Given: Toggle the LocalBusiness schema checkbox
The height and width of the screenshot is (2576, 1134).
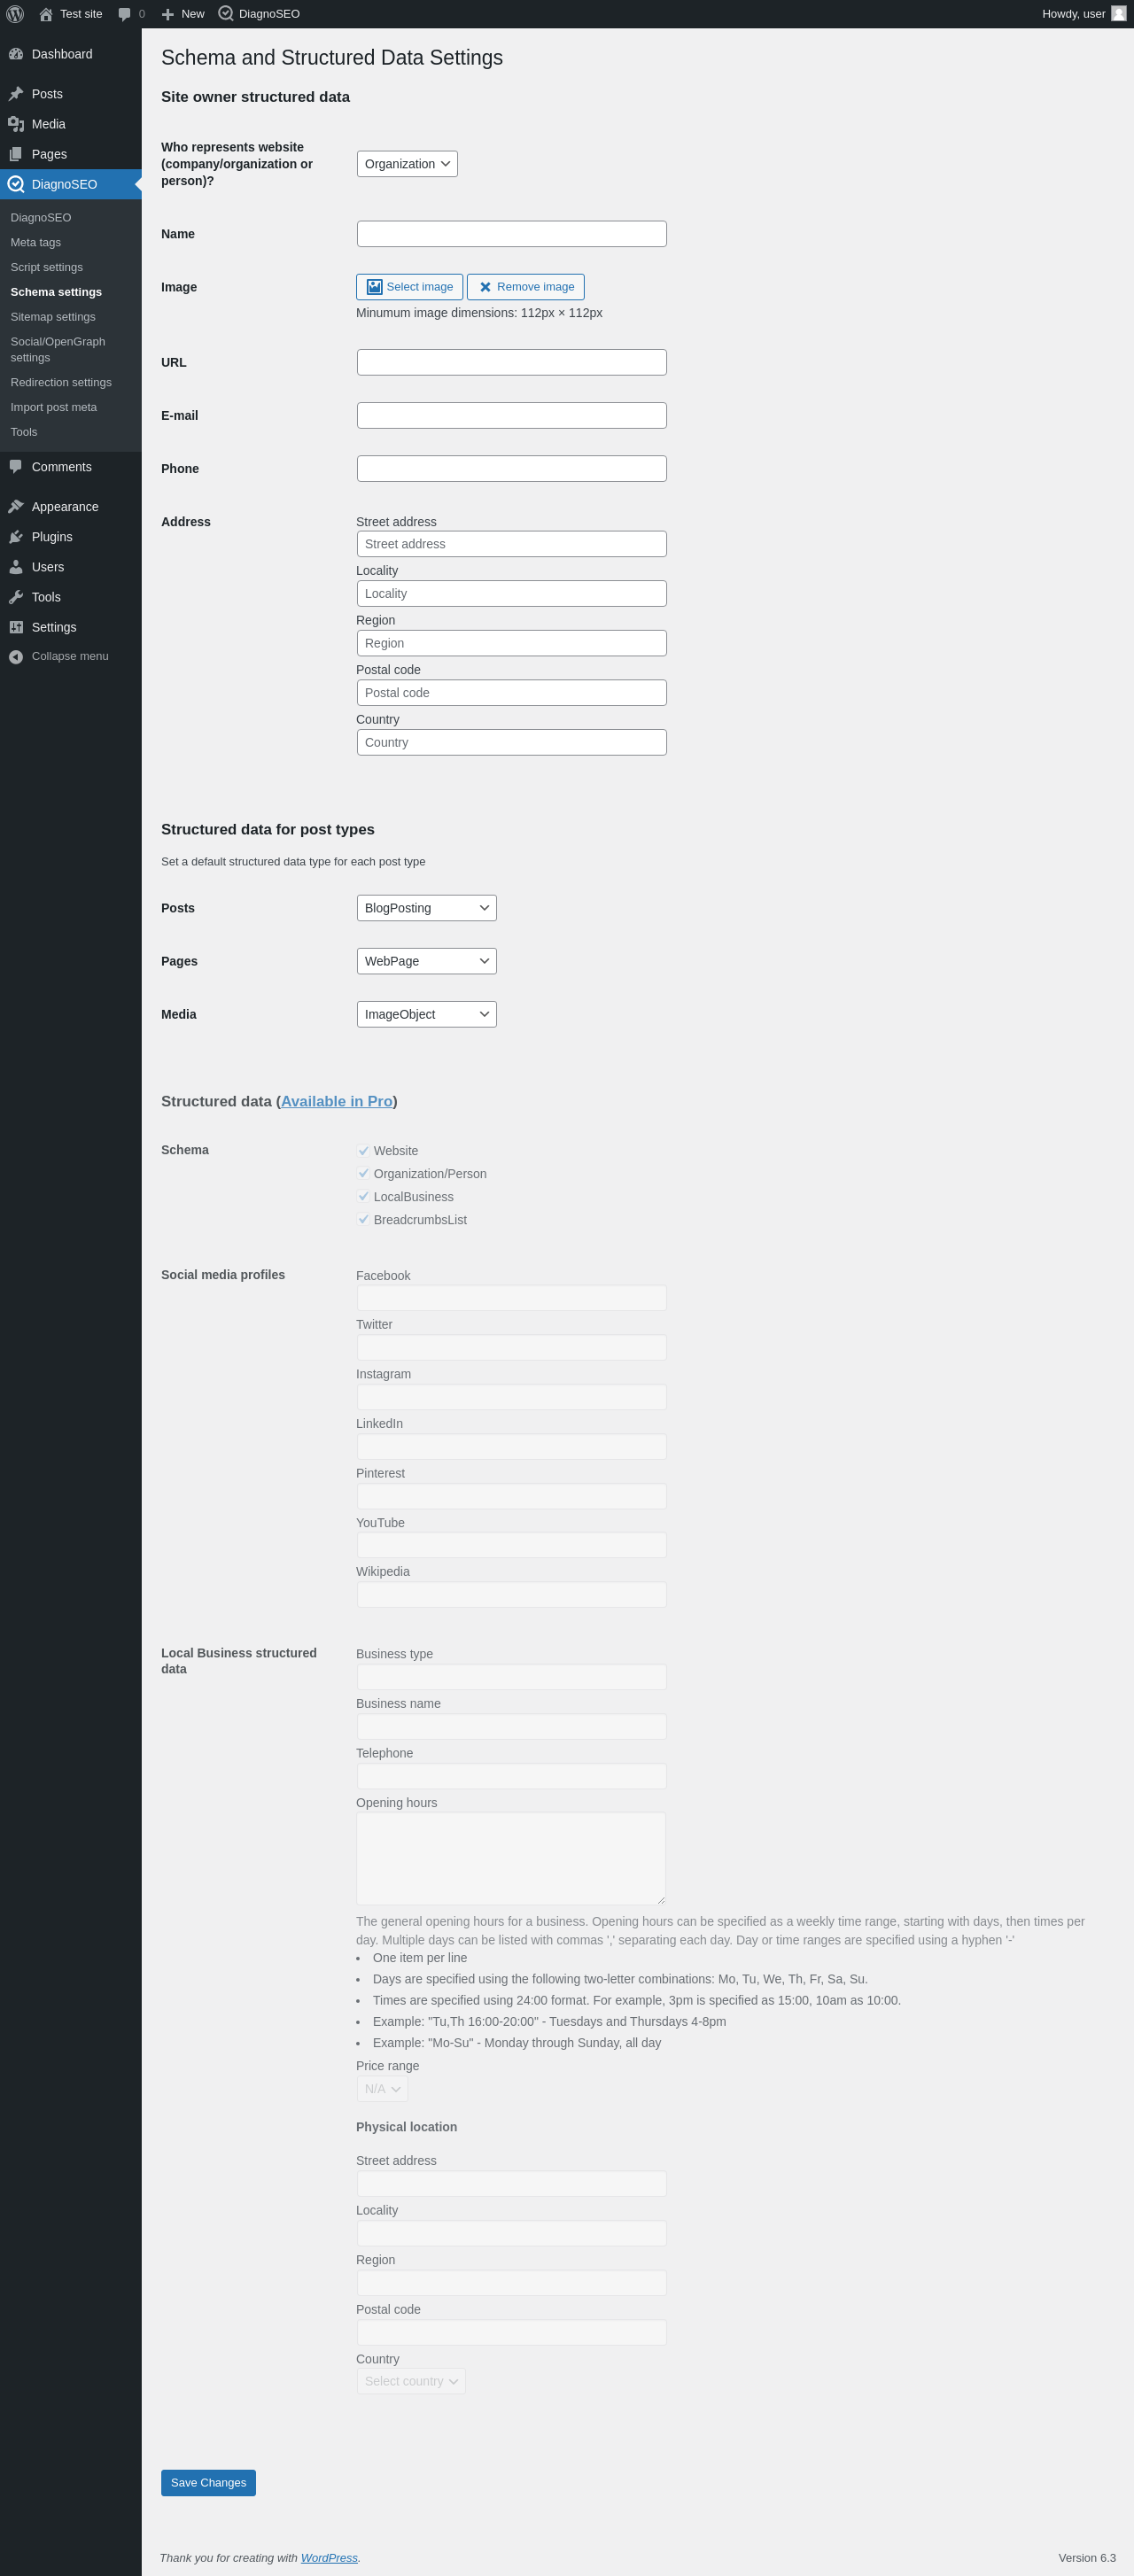Looking at the screenshot, I should (364, 1197).
